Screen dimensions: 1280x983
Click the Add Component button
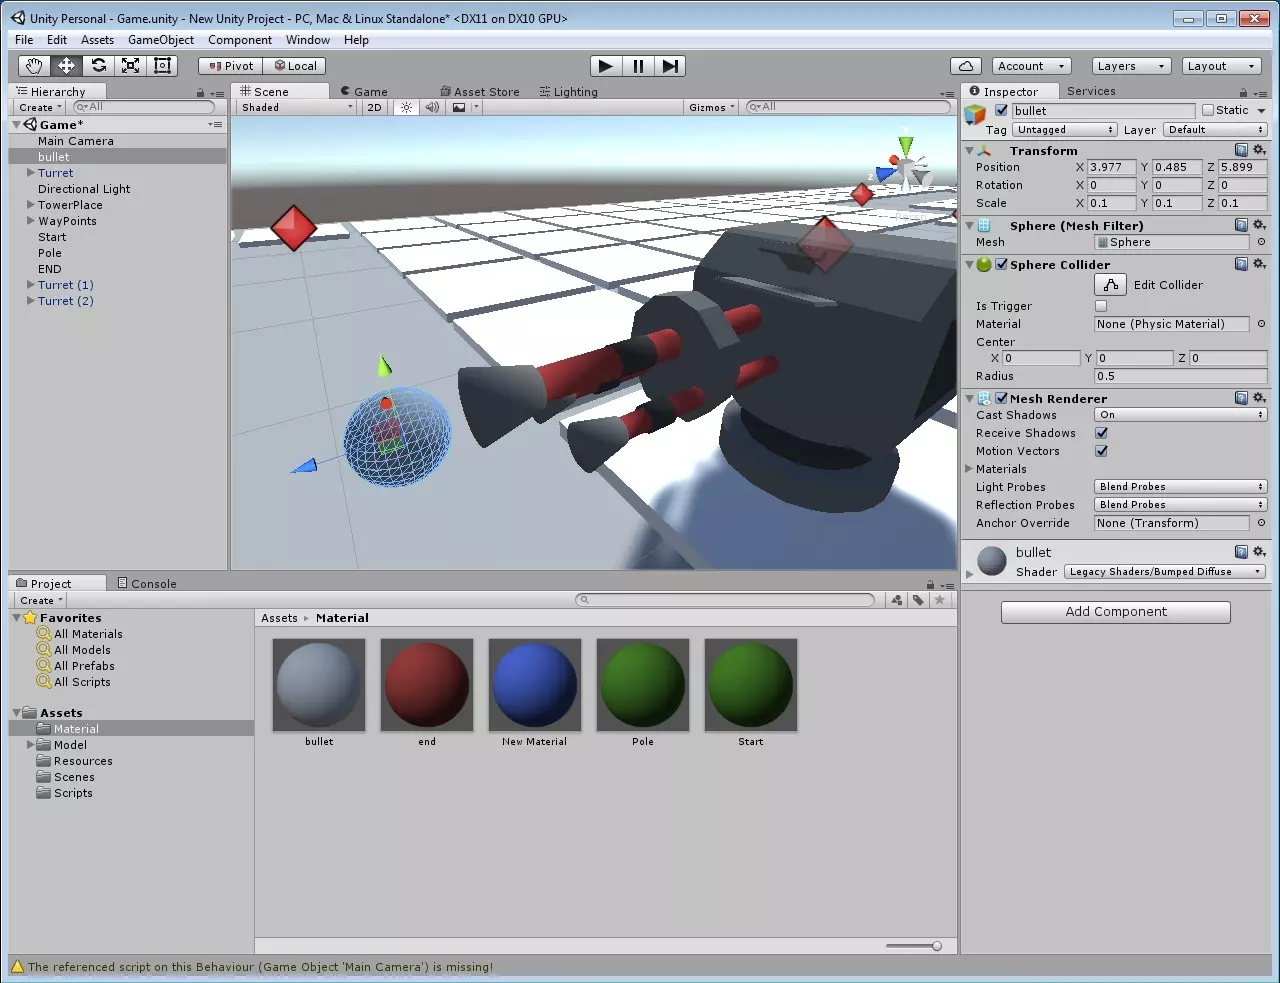[1115, 612]
